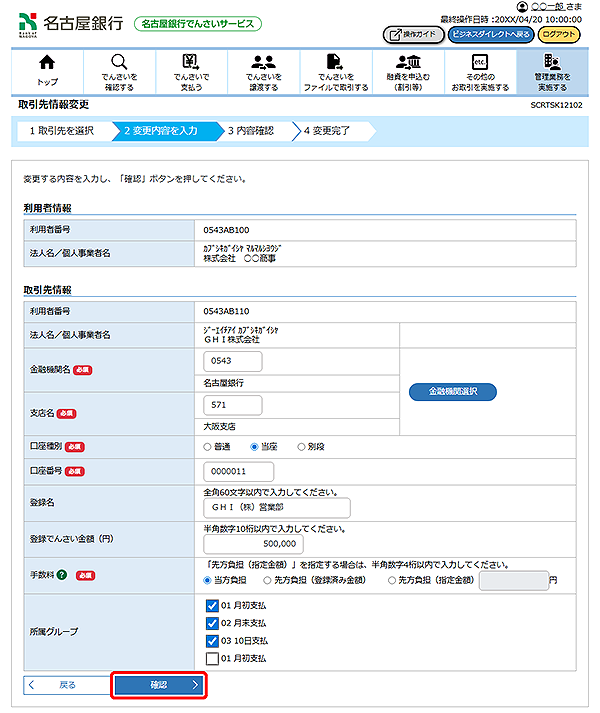Uncheck the 02 月末支払 group checkbox

pyautogui.click(x=211, y=623)
